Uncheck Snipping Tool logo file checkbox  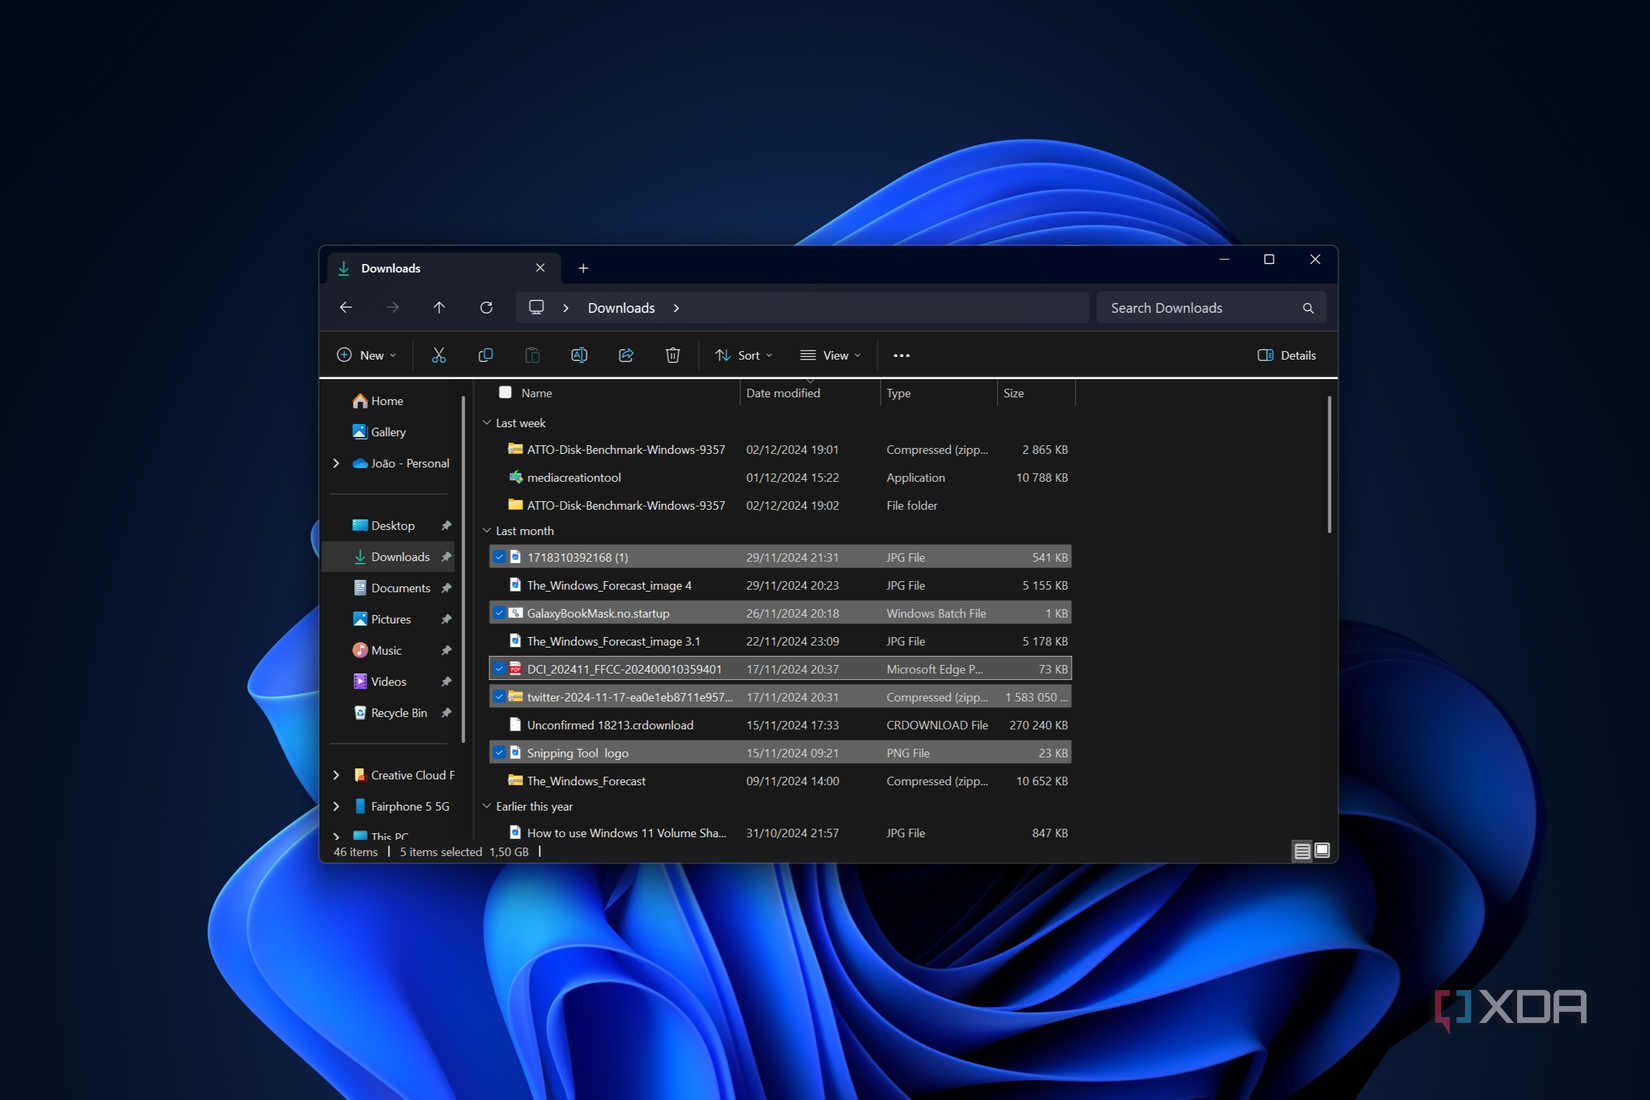pos(499,753)
